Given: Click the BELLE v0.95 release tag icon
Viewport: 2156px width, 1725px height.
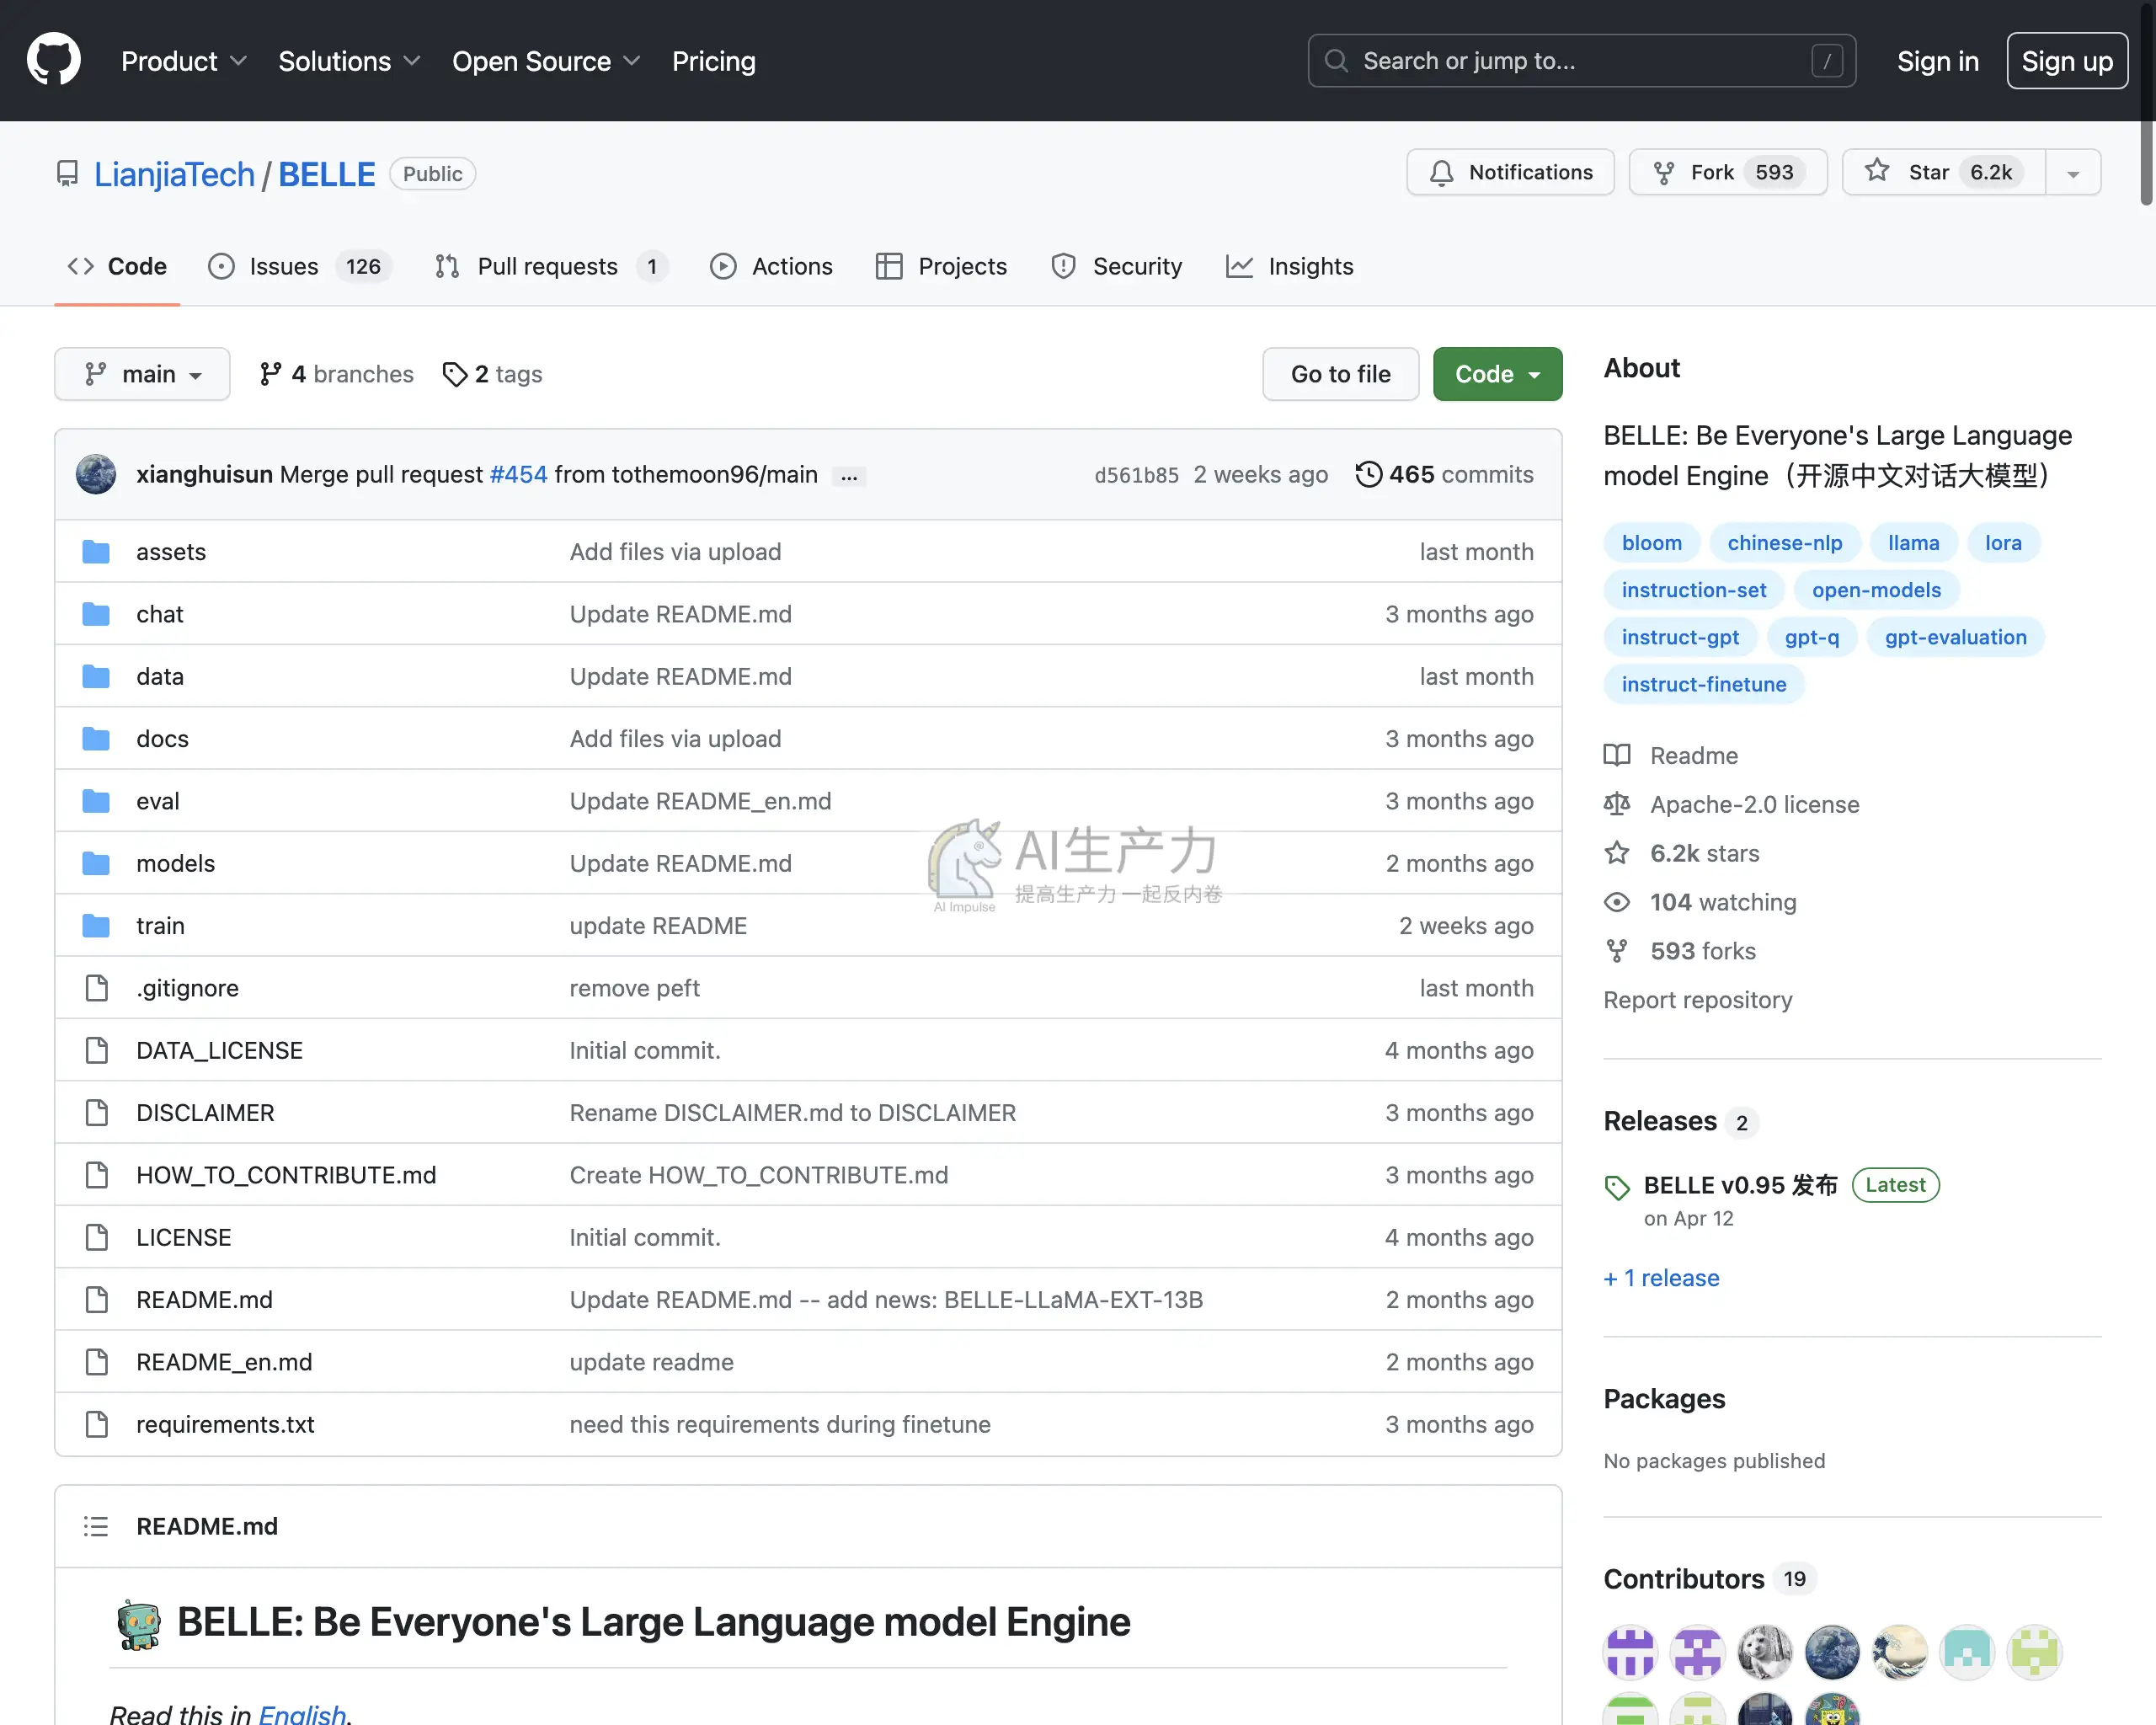Looking at the screenshot, I should pyautogui.click(x=1617, y=1187).
